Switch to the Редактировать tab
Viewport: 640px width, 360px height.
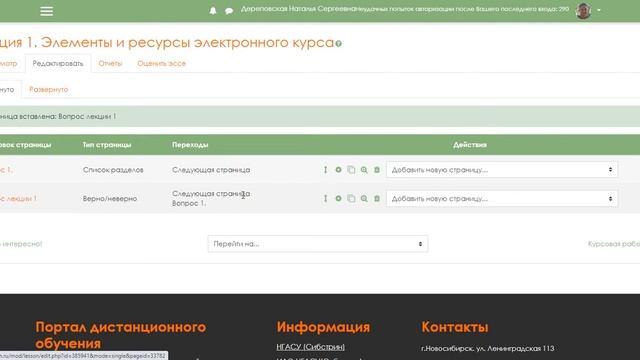click(x=58, y=64)
